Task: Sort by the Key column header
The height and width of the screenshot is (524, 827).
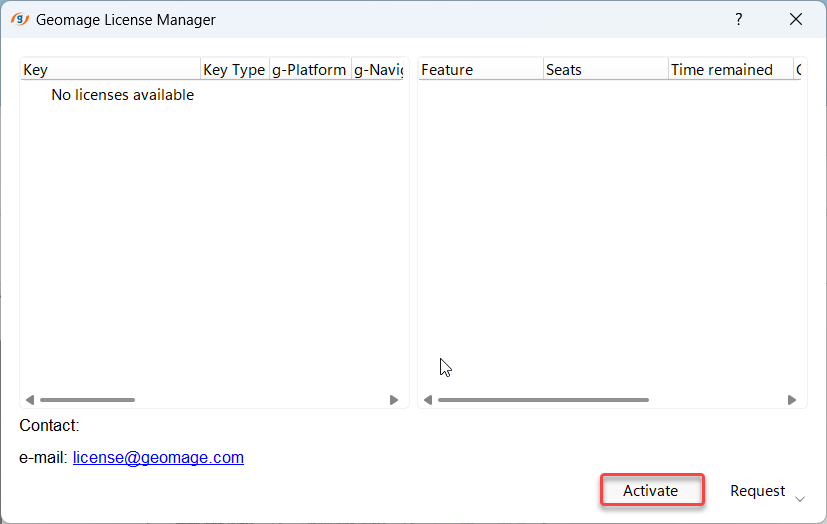Action: pyautogui.click(x=110, y=70)
